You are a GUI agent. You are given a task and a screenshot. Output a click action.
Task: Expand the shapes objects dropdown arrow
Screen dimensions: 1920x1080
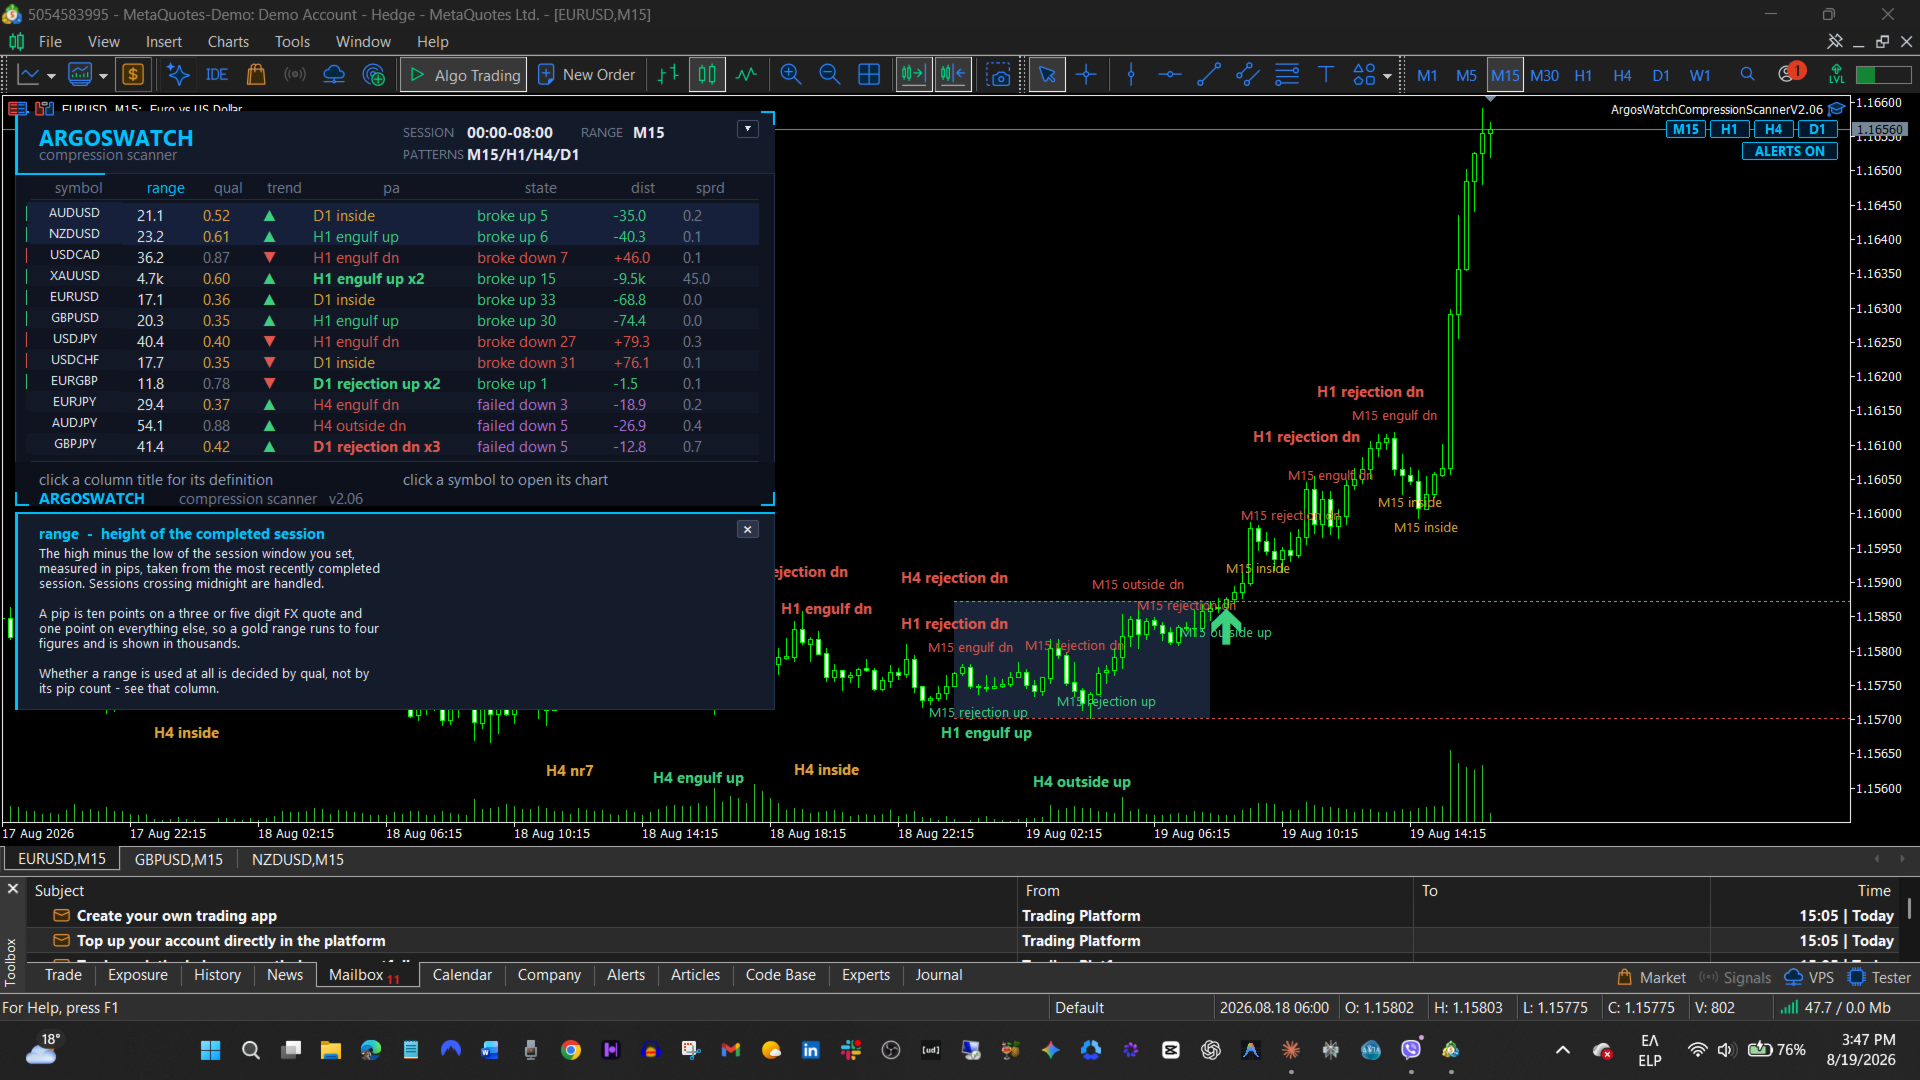point(1387,76)
